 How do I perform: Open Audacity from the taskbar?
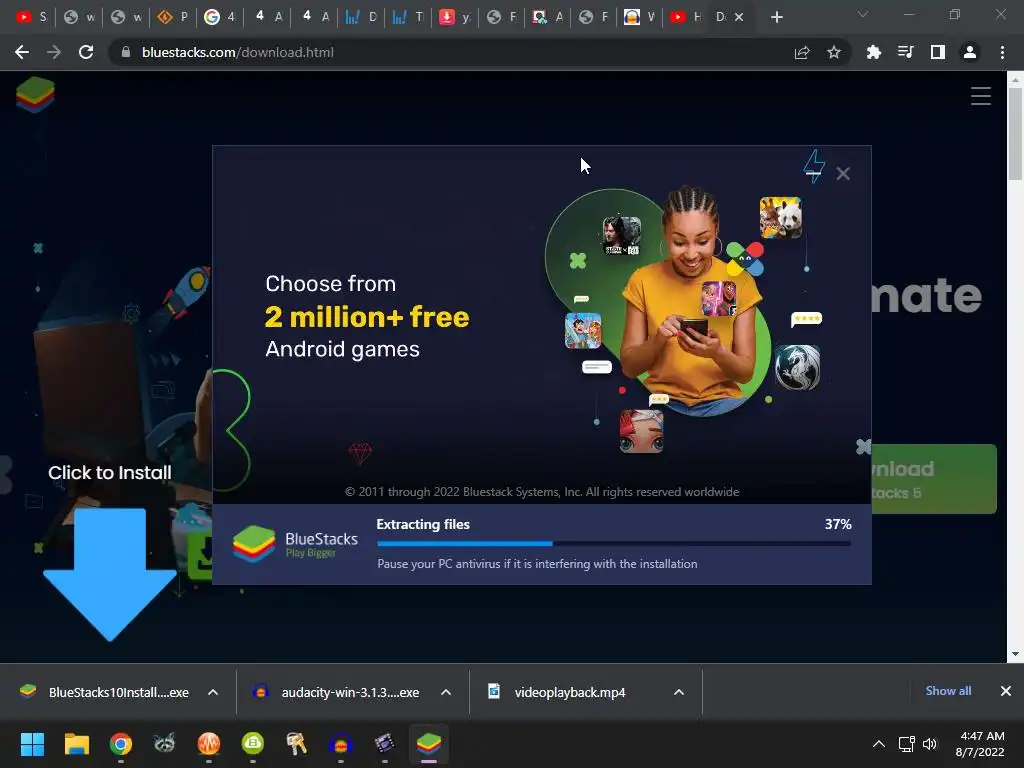click(341, 744)
